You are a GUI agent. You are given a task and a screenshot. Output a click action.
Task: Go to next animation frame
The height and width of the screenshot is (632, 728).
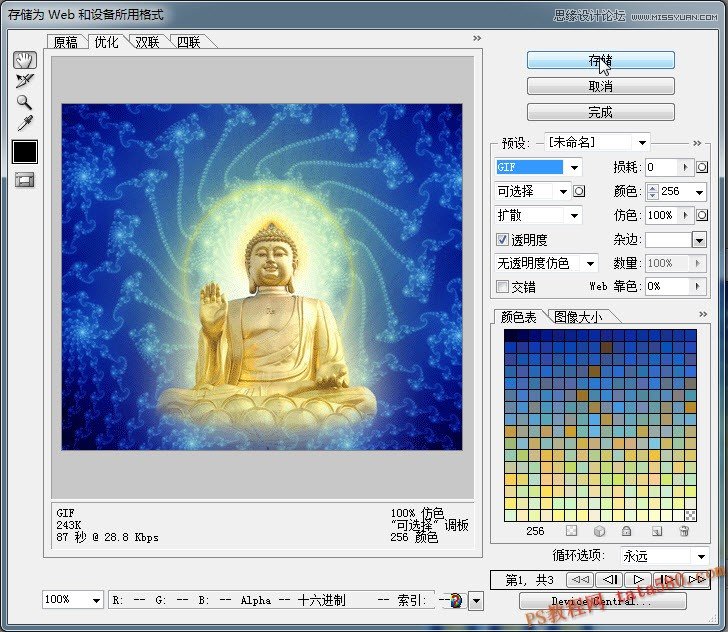tap(668, 580)
